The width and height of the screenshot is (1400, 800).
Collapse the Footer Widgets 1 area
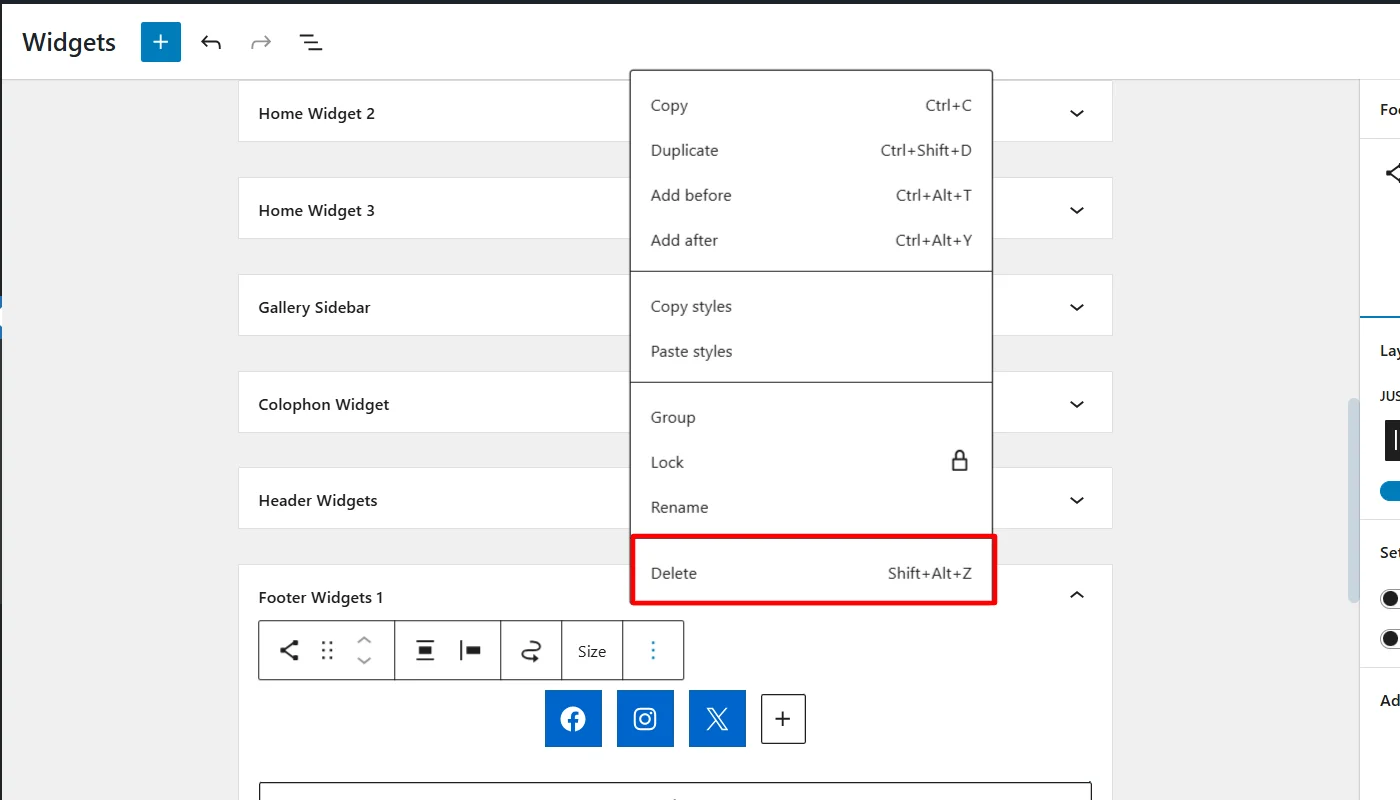click(1077, 595)
